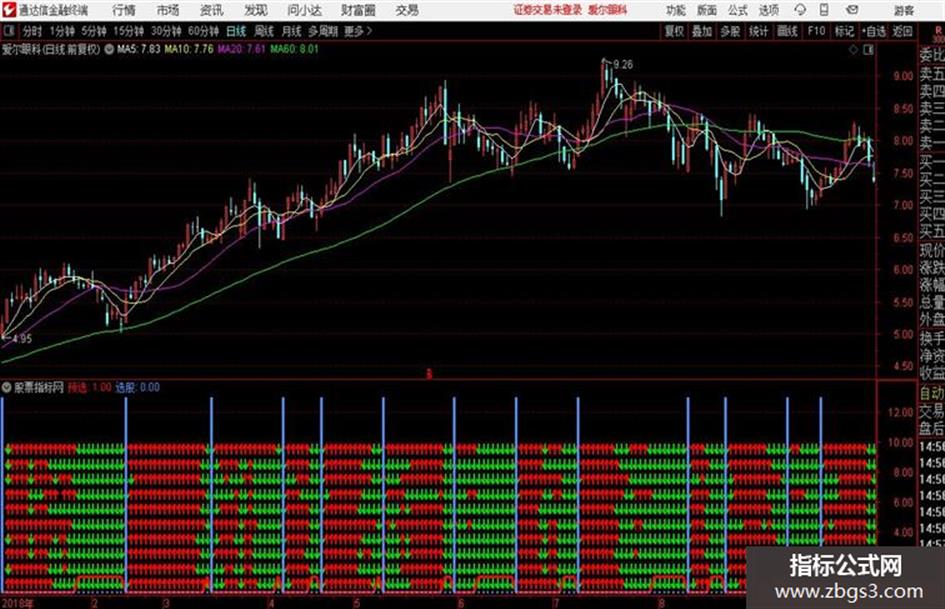Click the 证券交易未登录 login link
This screenshot has width=945, height=609.
[x=548, y=10]
